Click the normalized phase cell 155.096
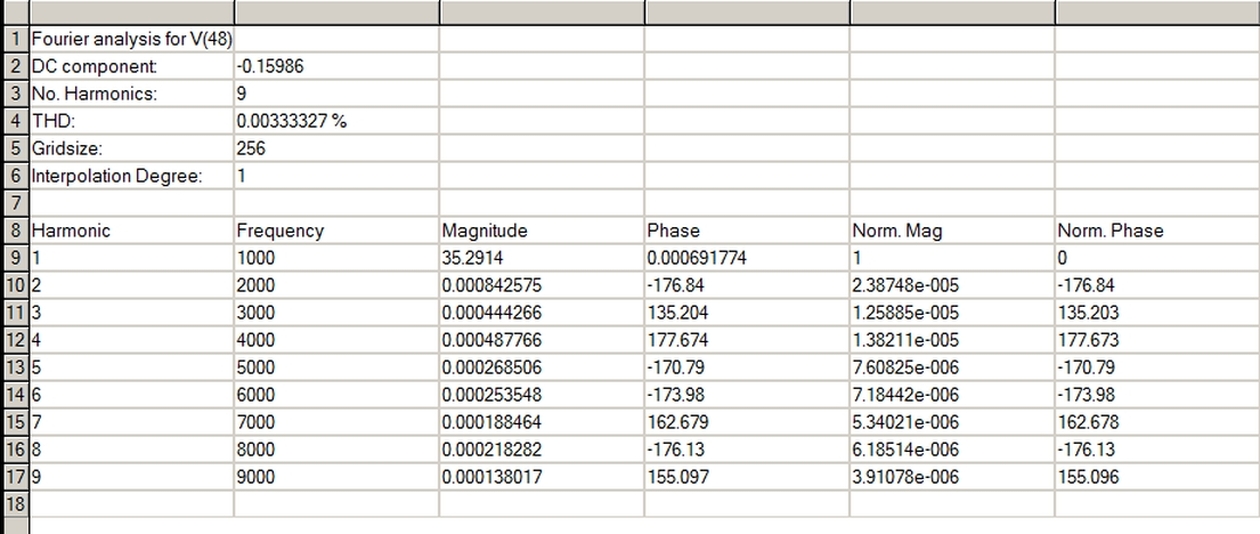 [1158, 477]
